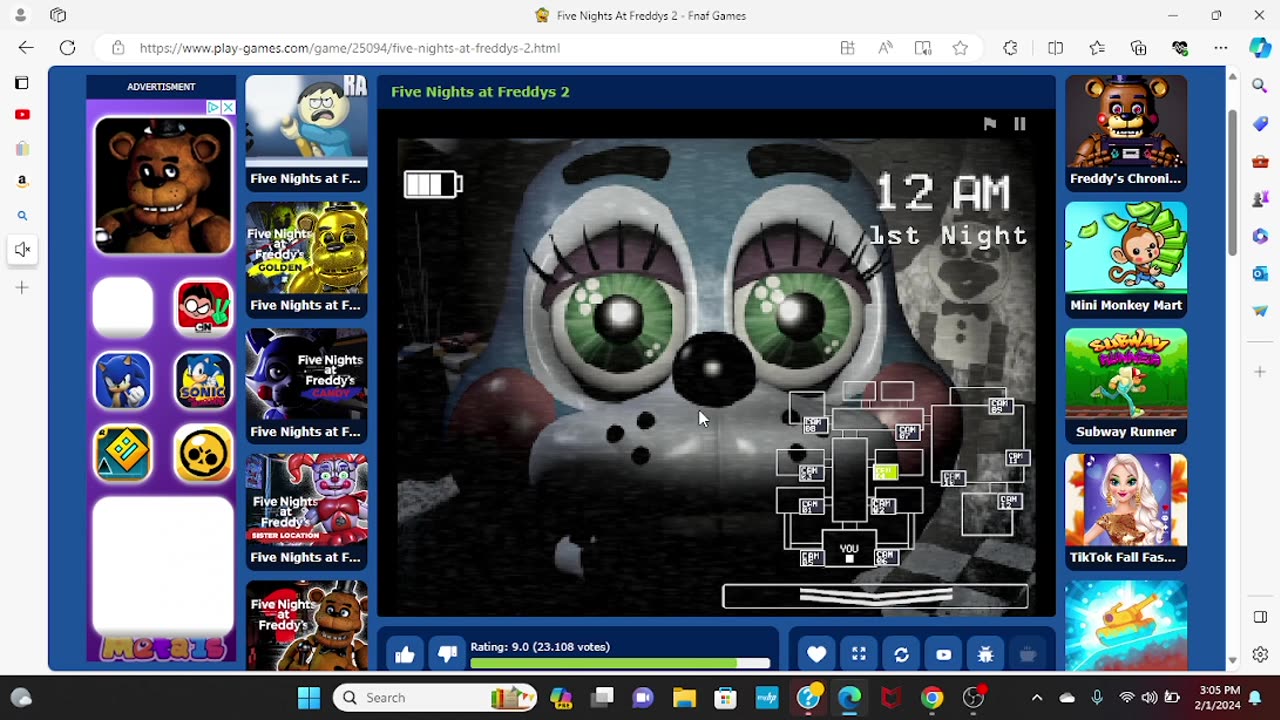Click the green rating progress bar
1280x720 pixels.
tap(620, 663)
